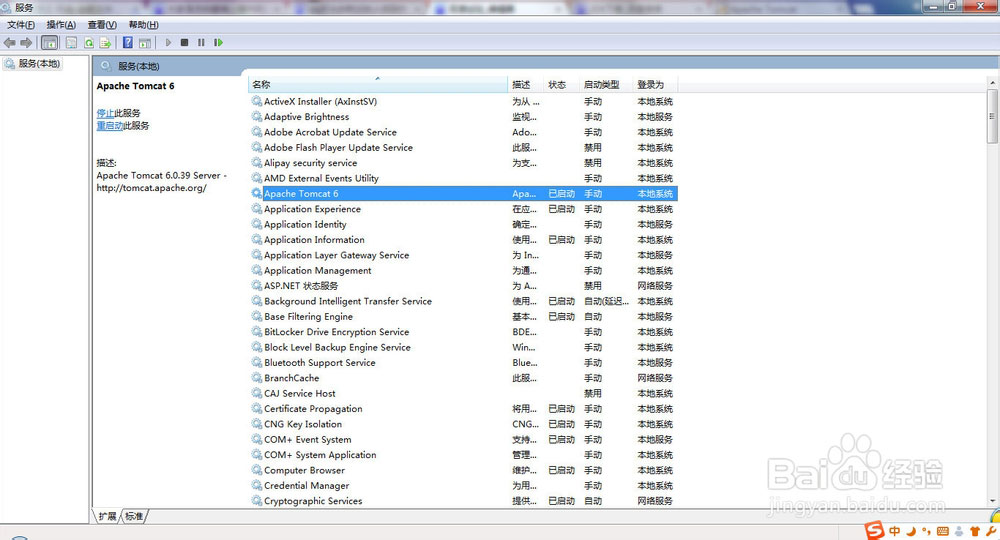This screenshot has width=1000, height=540.
Task: Click the gear icon beside Certificate Propagation
Action: point(256,408)
